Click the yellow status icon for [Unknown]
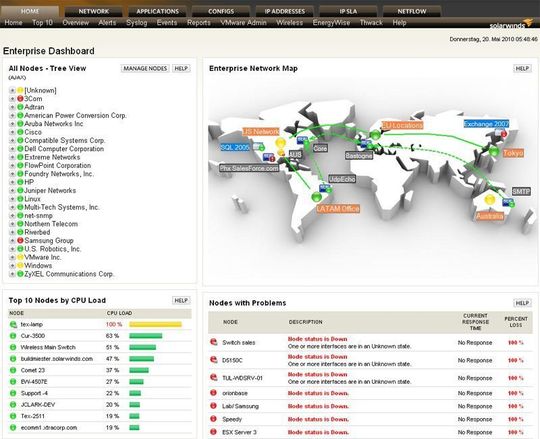This screenshot has height=439, width=540. (x=20, y=90)
